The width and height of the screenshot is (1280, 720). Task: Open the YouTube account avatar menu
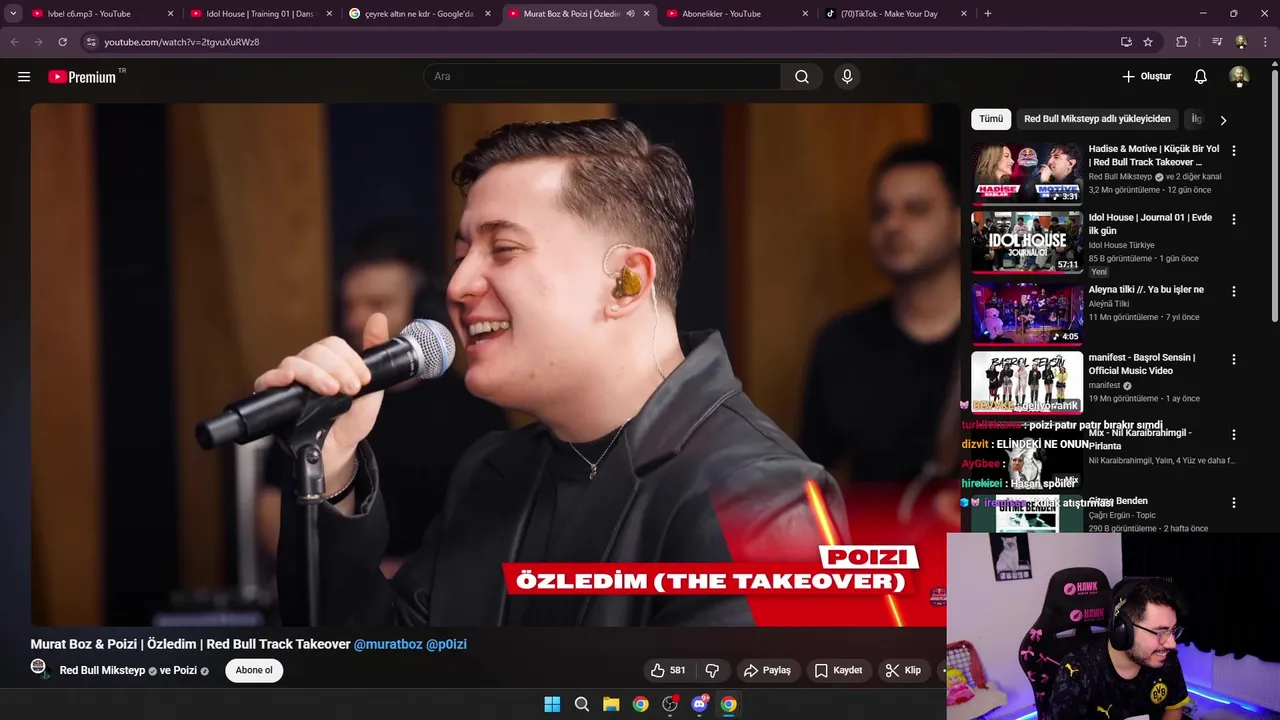(x=1239, y=77)
